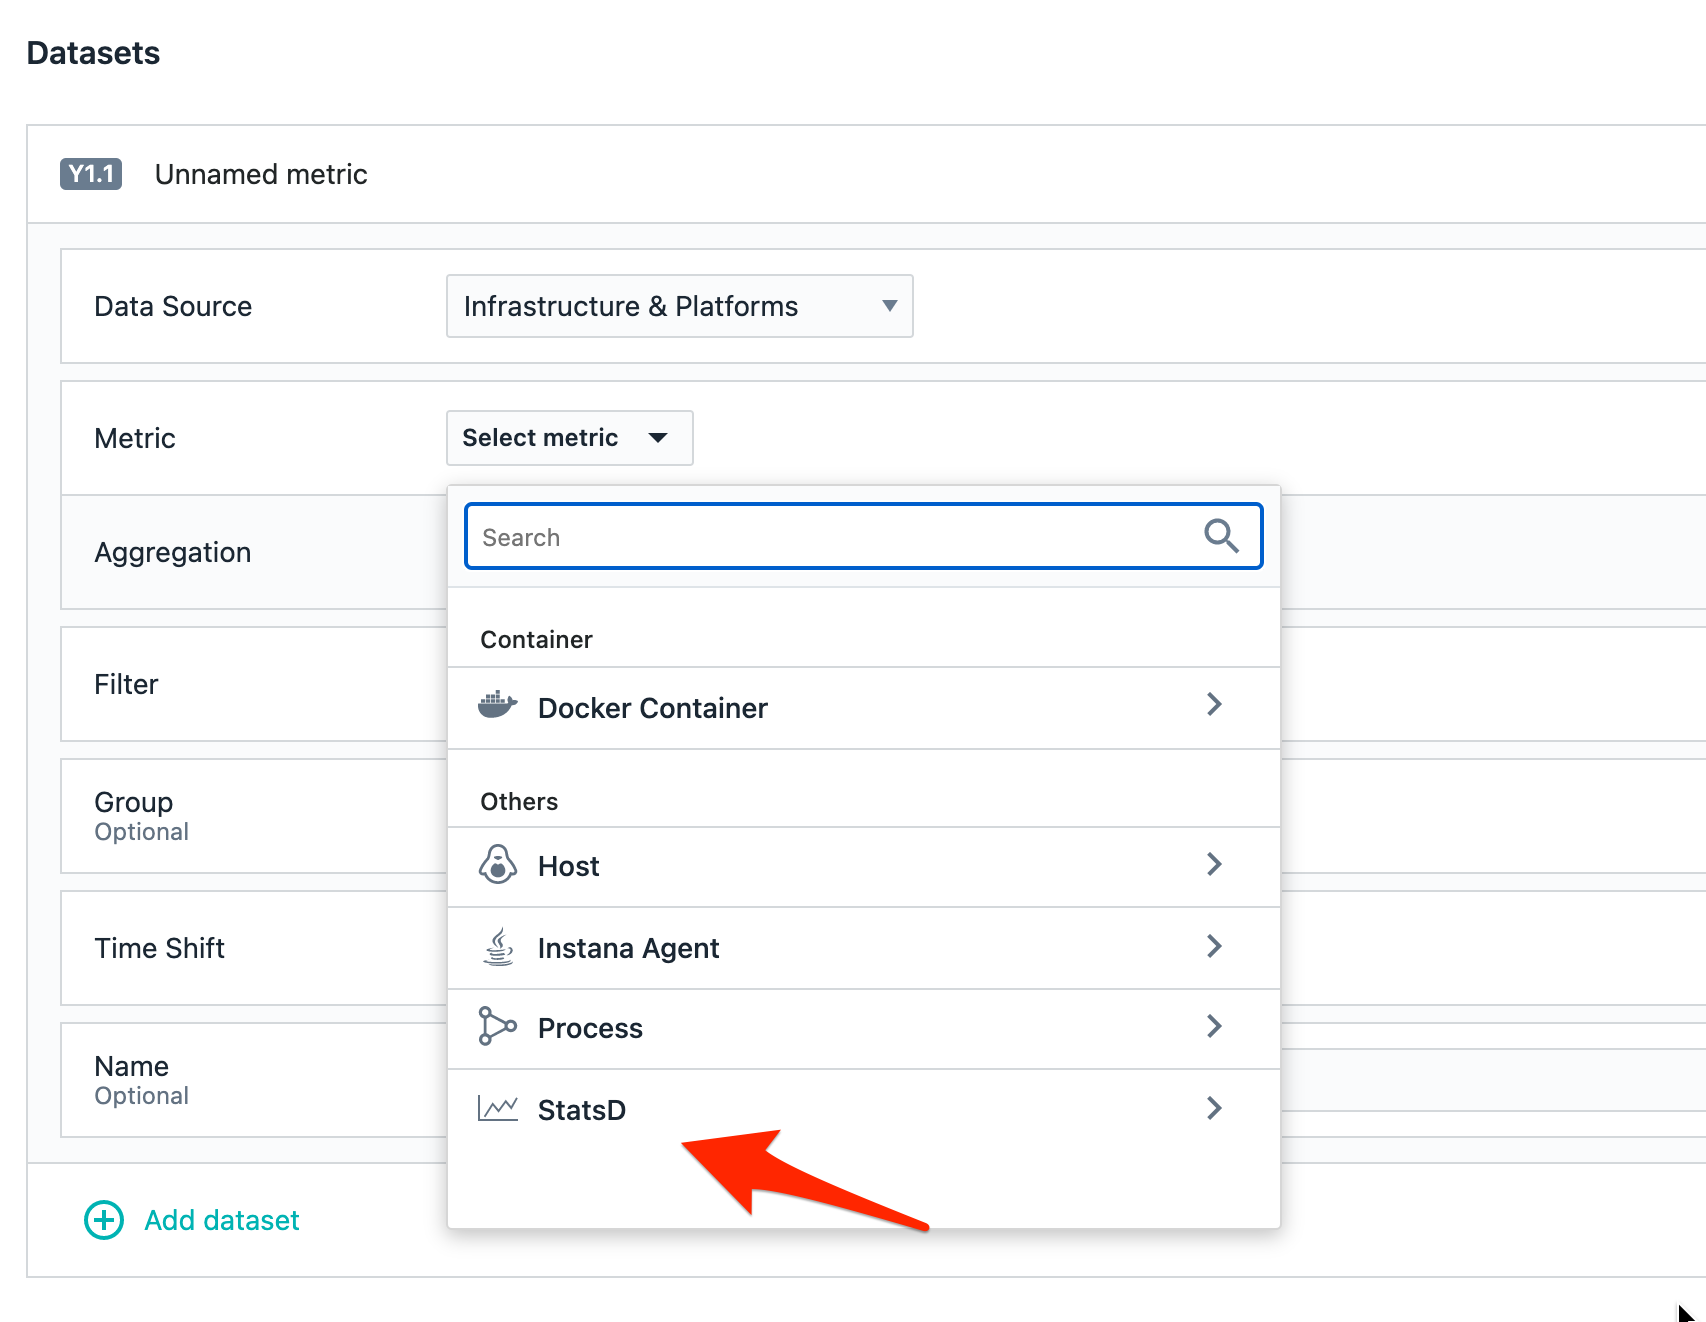Select the StatsD entry
This screenshot has height=1322, width=1706.
pos(581,1110)
